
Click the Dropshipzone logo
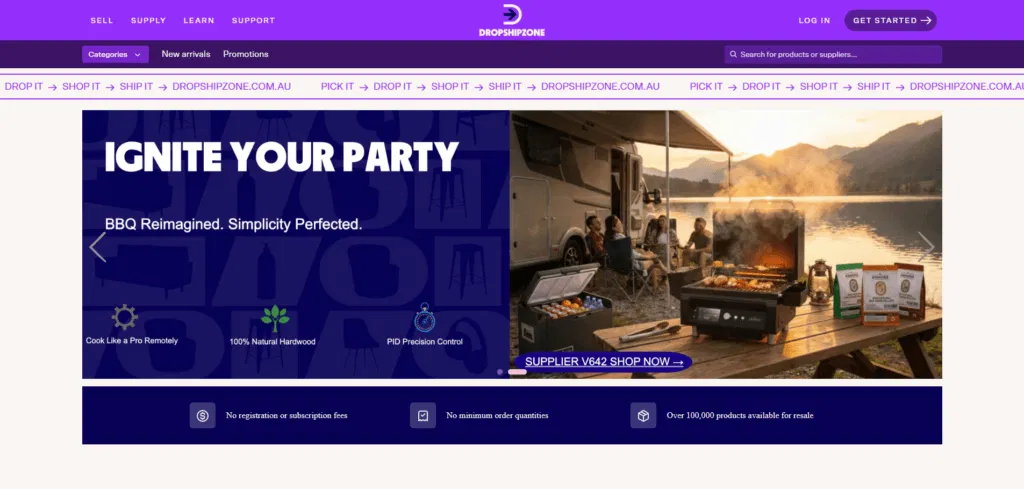coord(511,20)
